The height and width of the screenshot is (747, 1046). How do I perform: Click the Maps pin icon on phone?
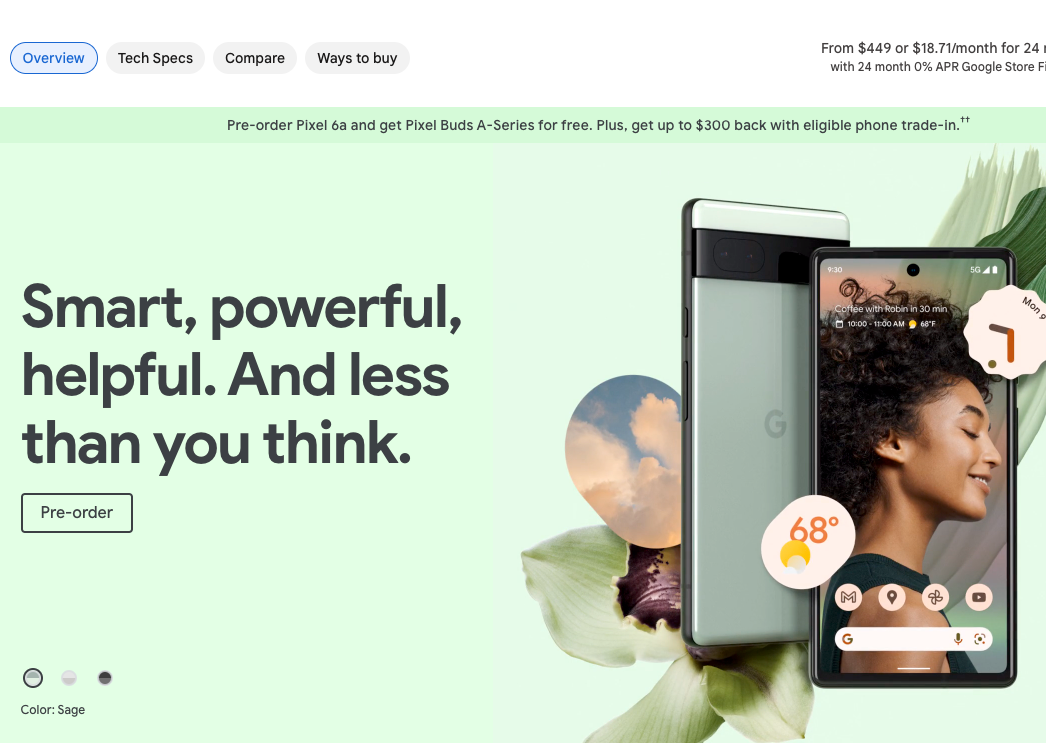pyautogui.click(x=891, y=597)
